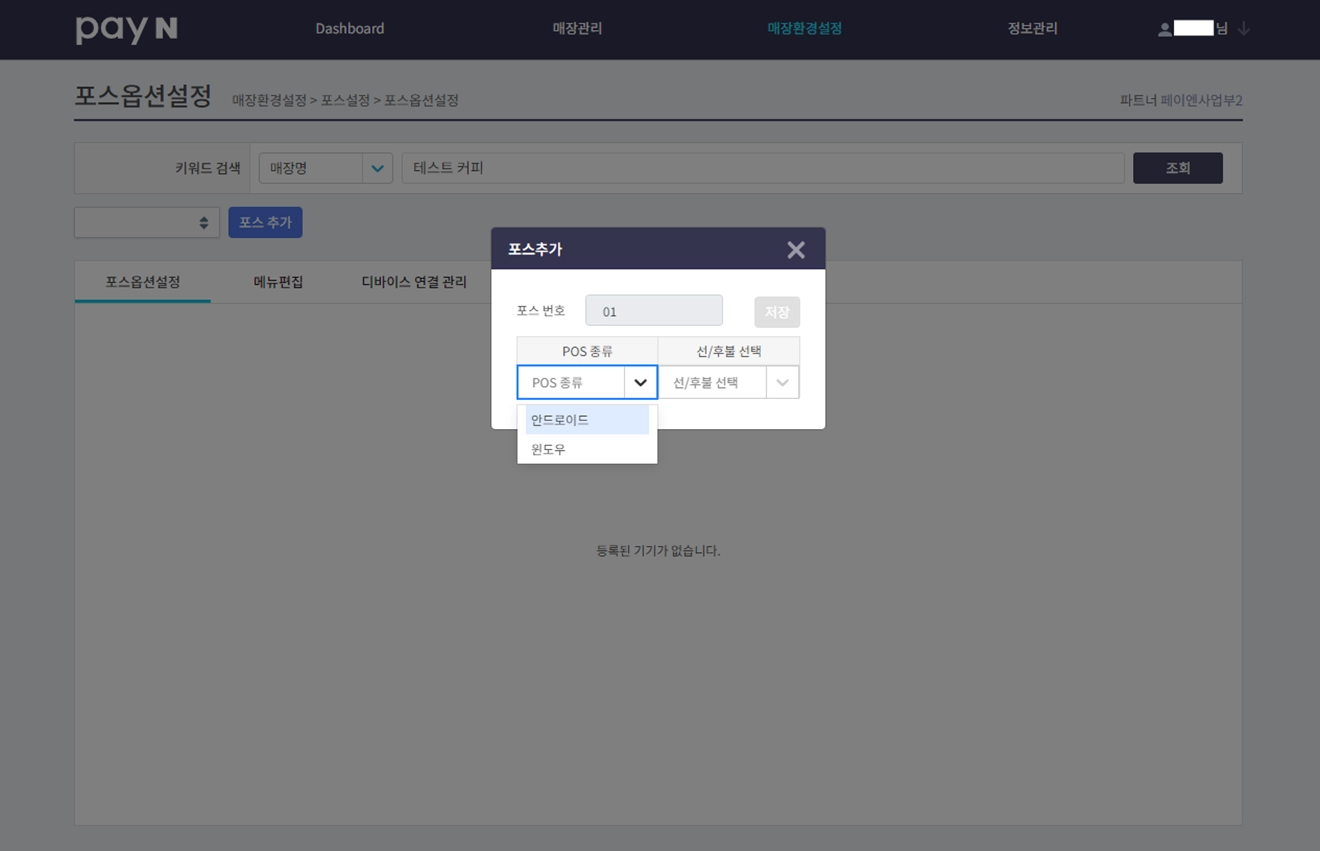
Task: Click the 포스 번호 label
Action: [x=541, y=310]
